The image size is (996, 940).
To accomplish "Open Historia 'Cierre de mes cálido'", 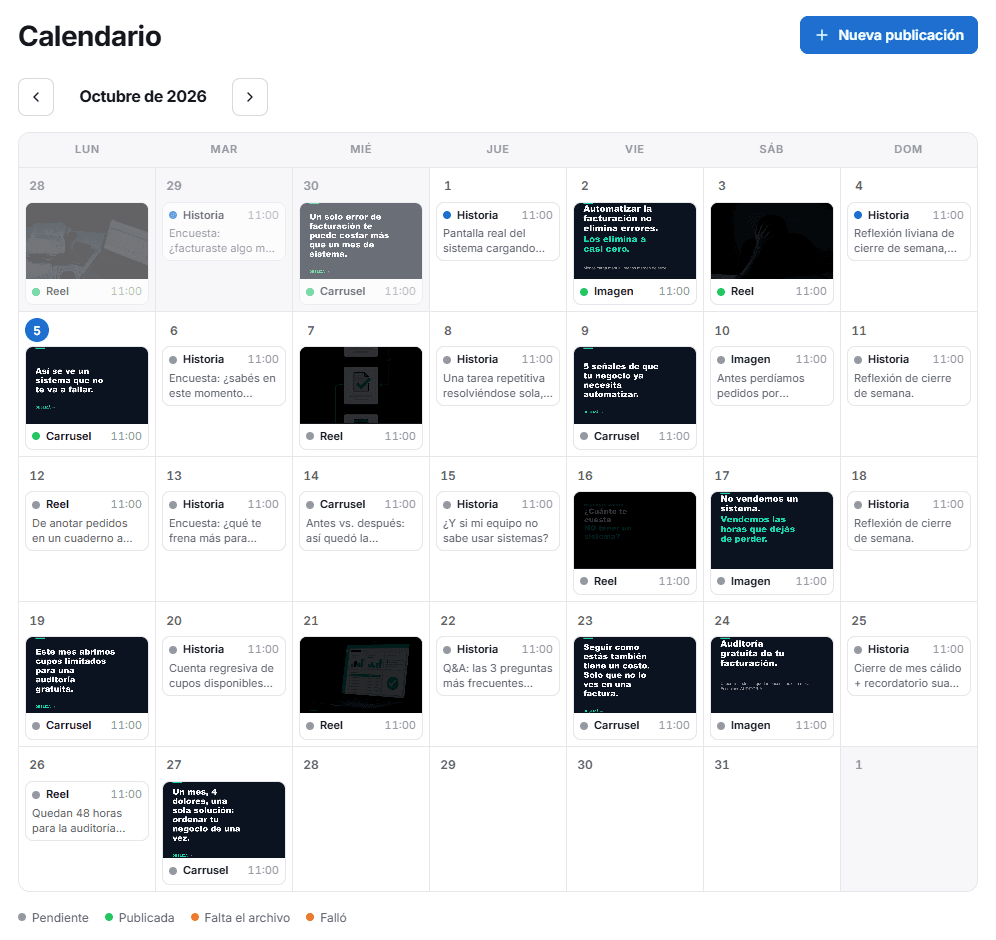I will (x=908, y=666).
